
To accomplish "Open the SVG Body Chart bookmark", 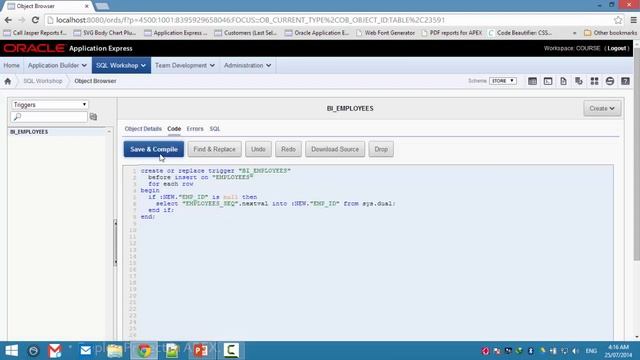I will pos(105,33).
